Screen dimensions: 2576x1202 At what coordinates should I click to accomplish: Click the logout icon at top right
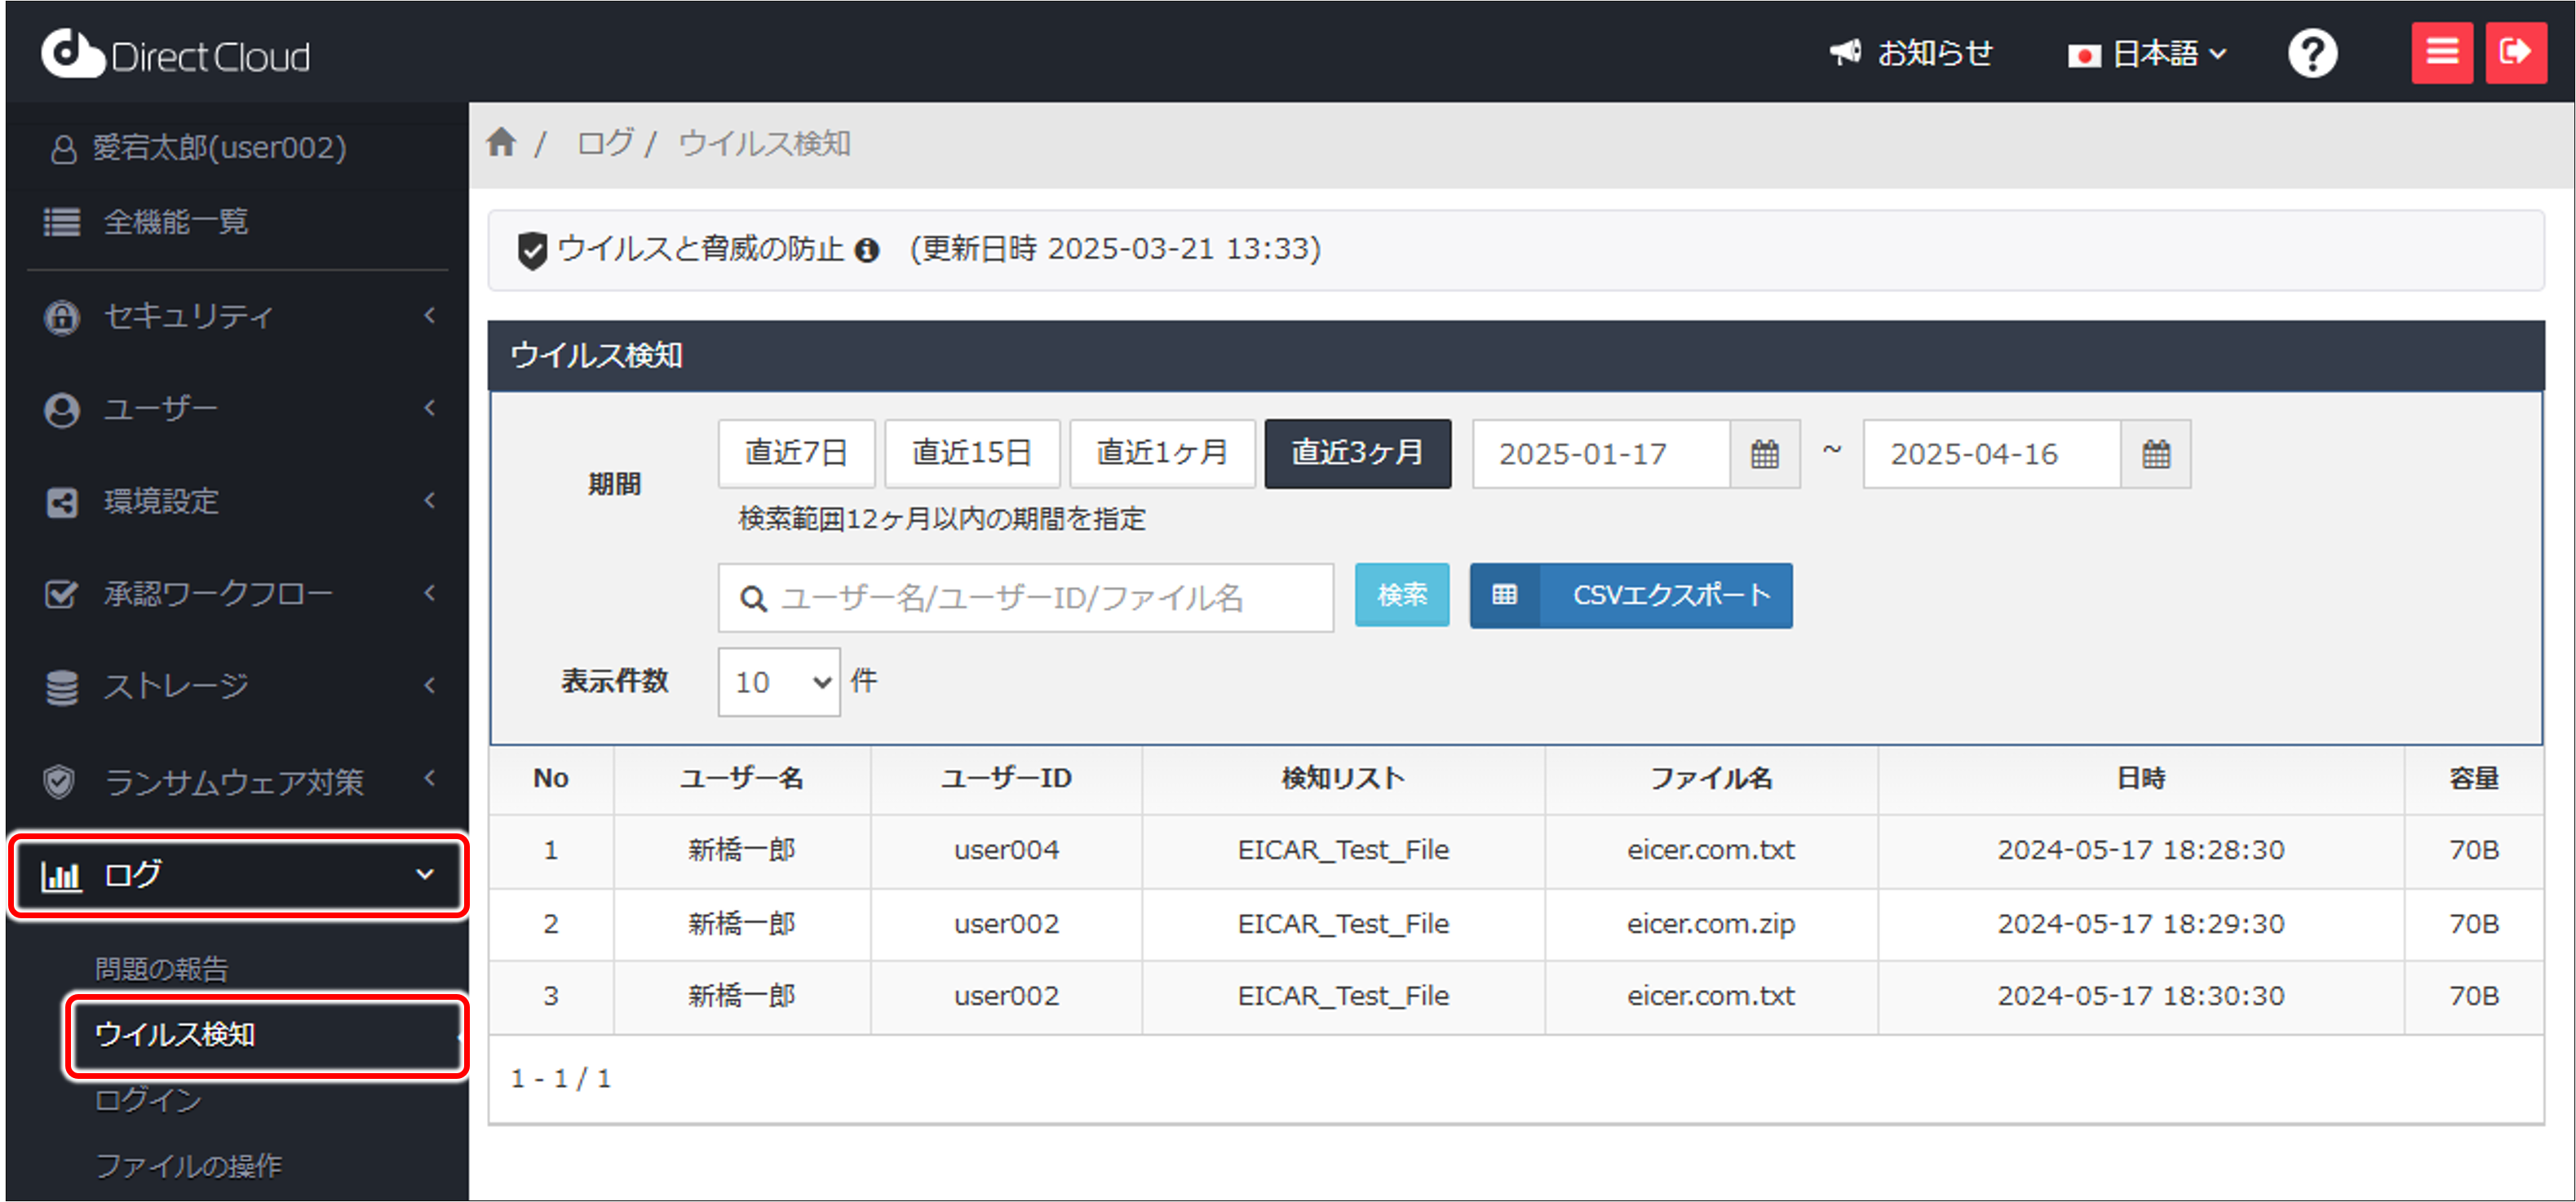2517,52
